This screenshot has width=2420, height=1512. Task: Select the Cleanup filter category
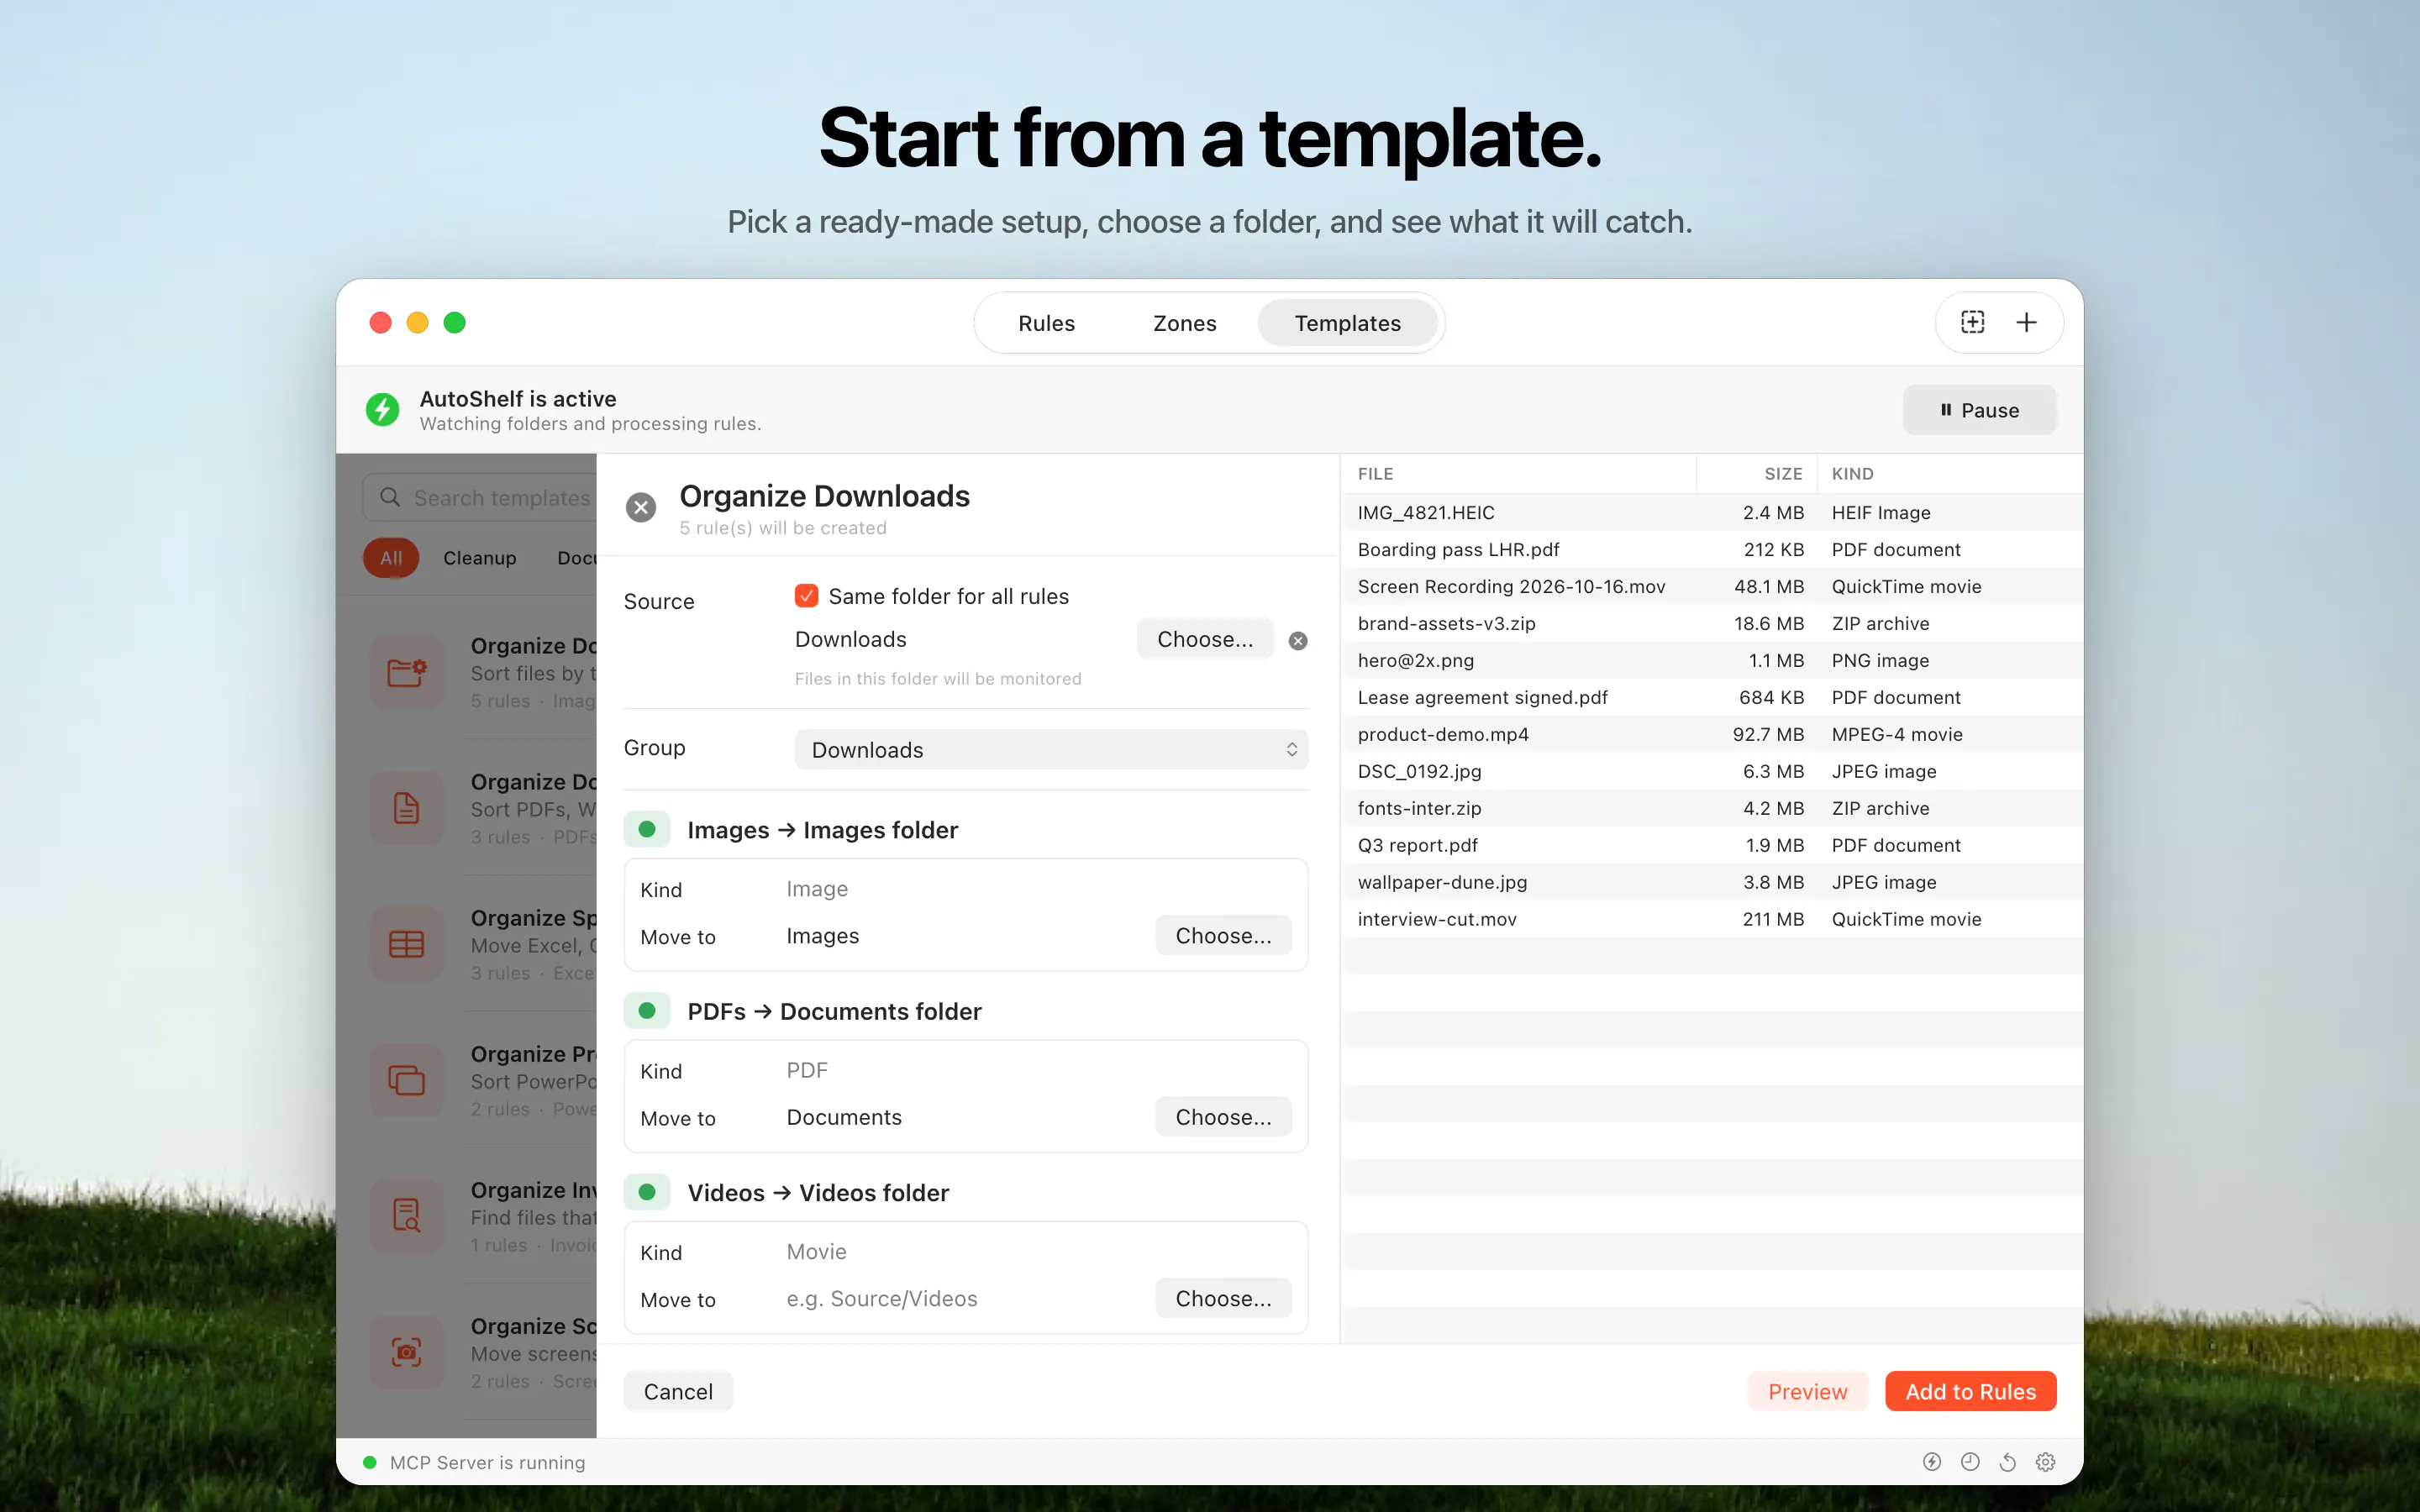click(480, 558)
